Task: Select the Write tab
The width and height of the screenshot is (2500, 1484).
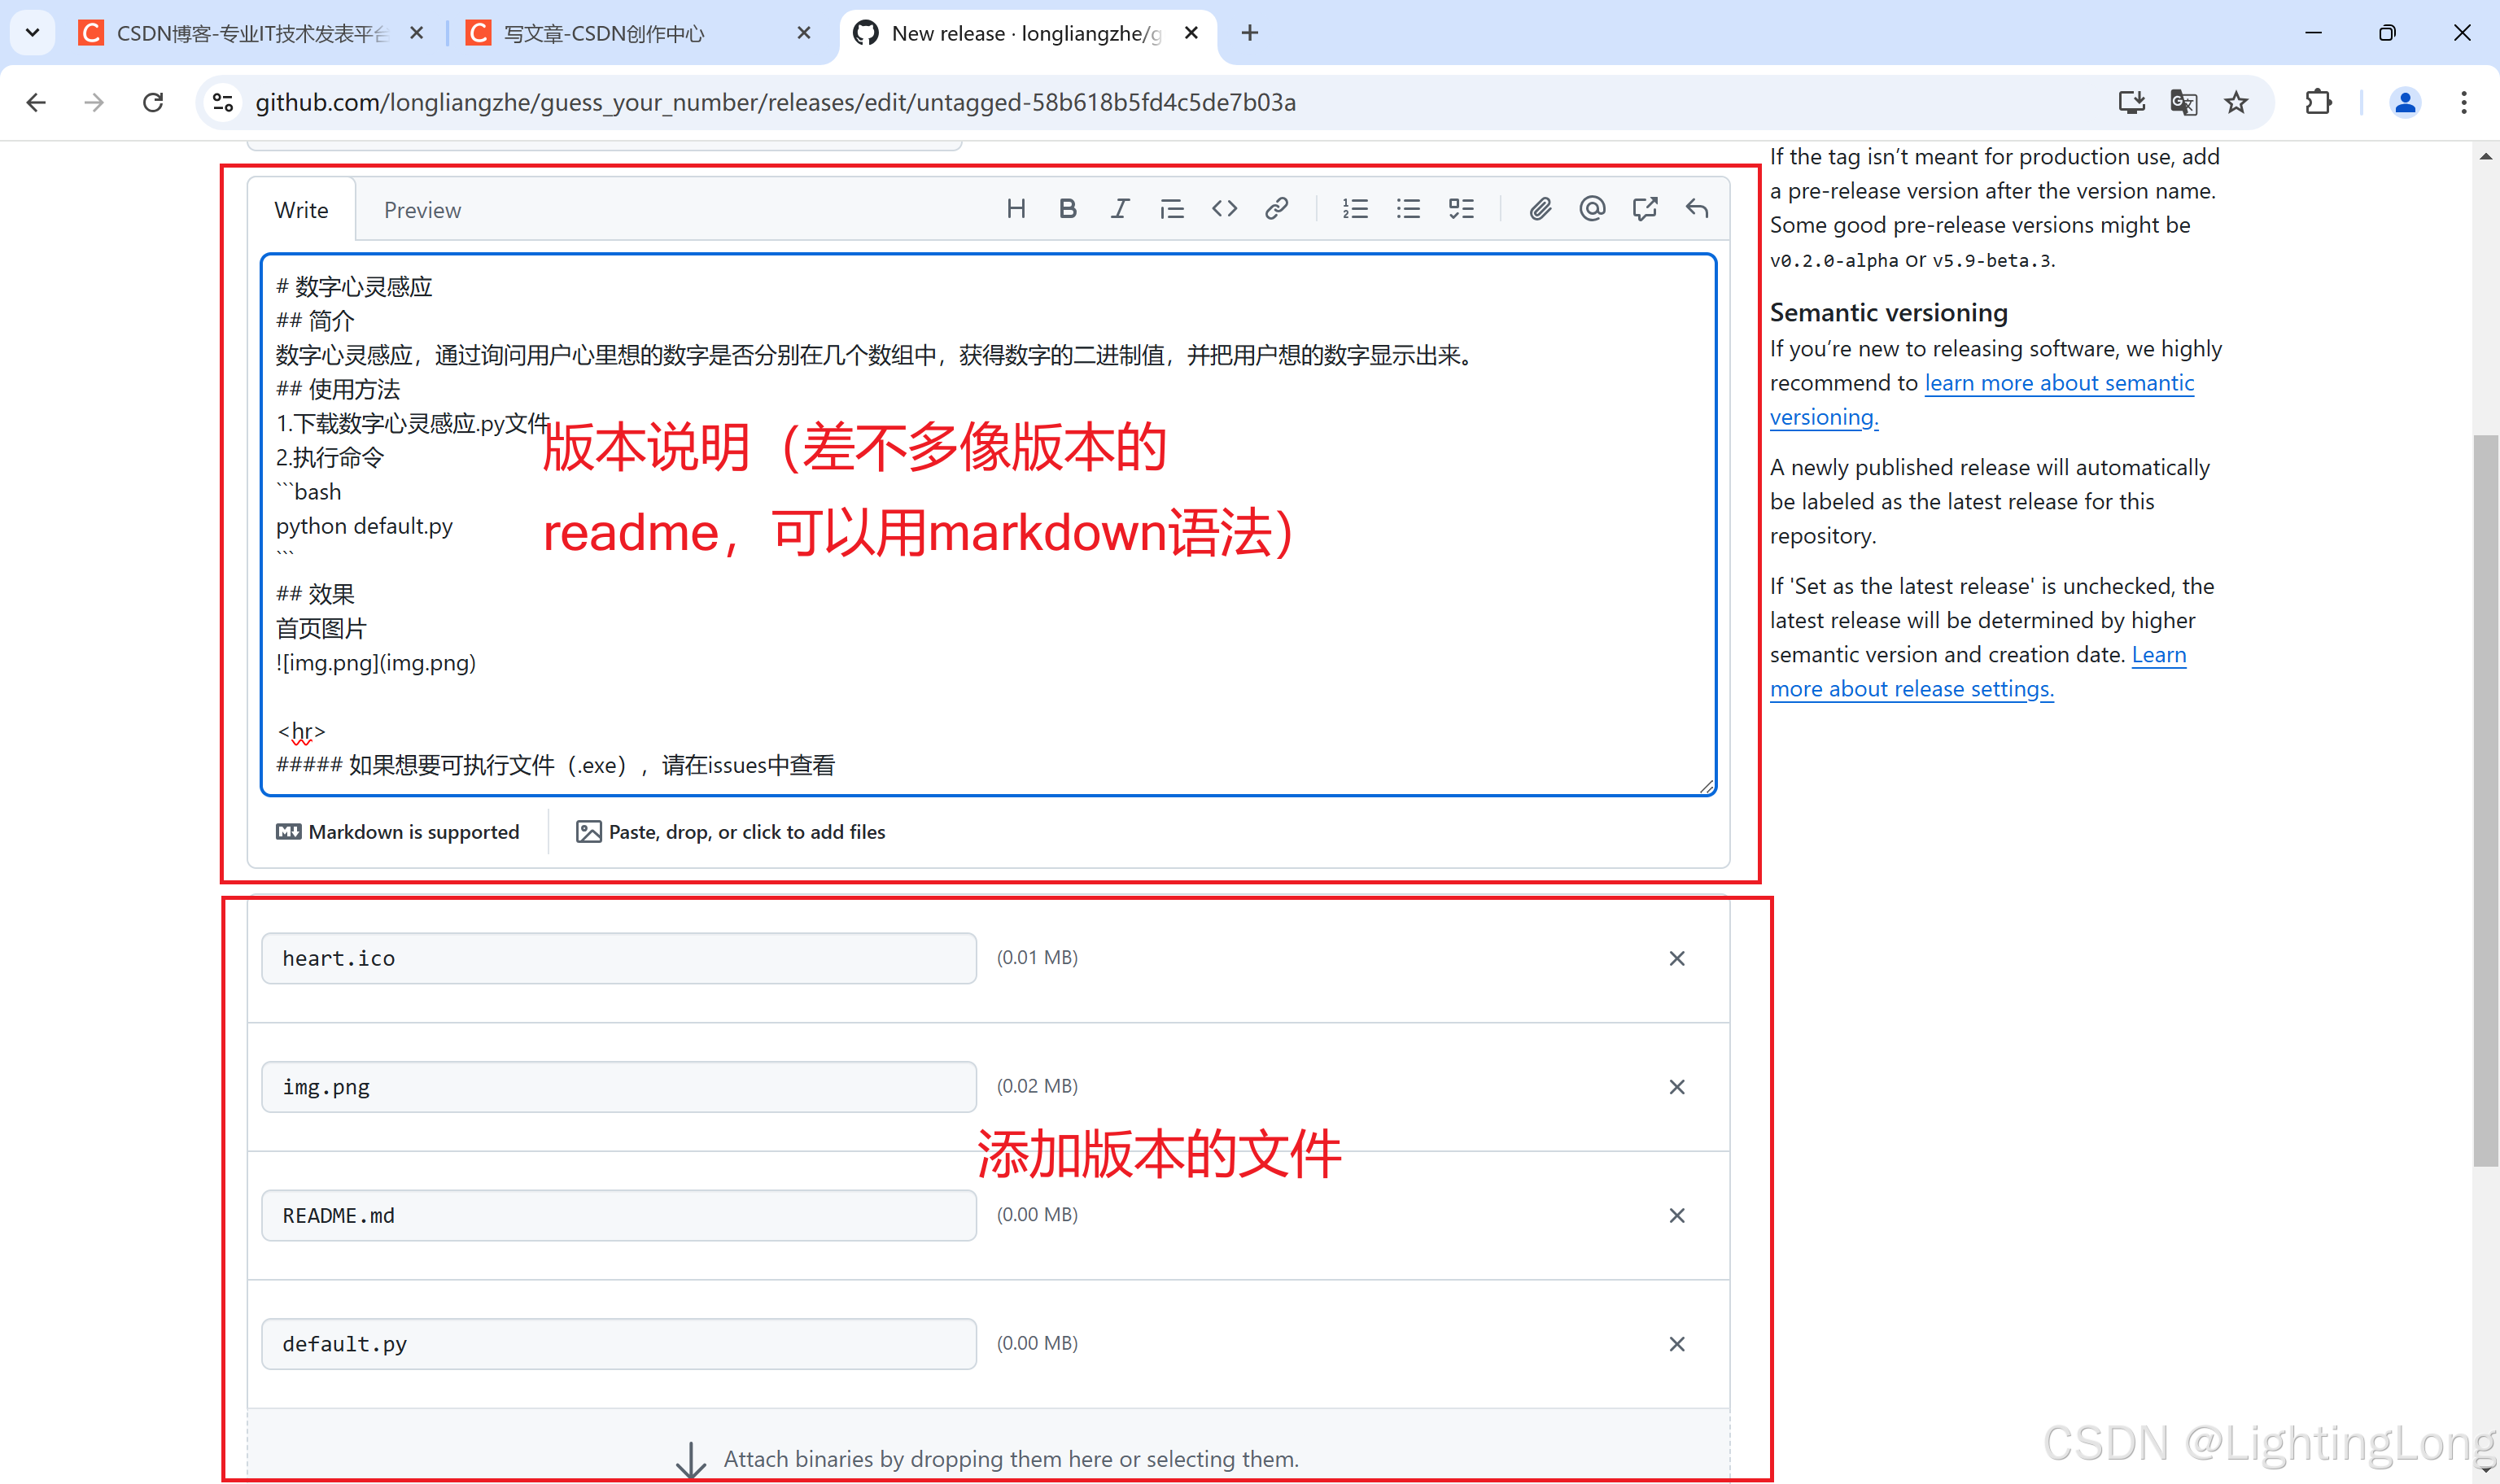Action: pyautogui.click(x=301, y=210)
